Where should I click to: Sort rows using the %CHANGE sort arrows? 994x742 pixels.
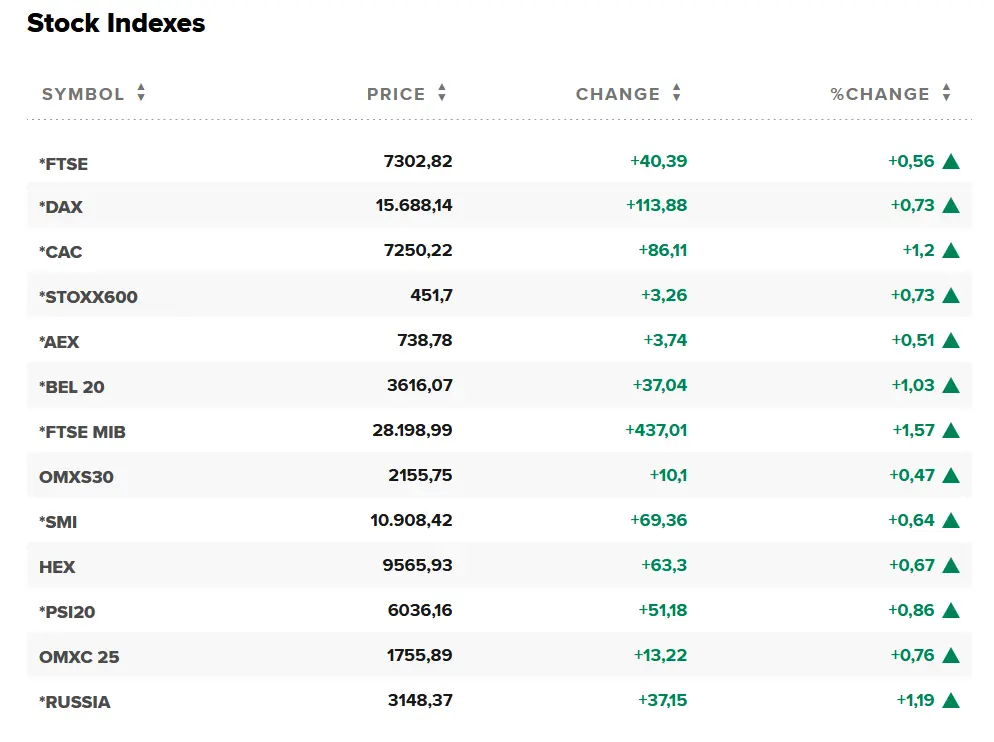(x=946, y=93)
